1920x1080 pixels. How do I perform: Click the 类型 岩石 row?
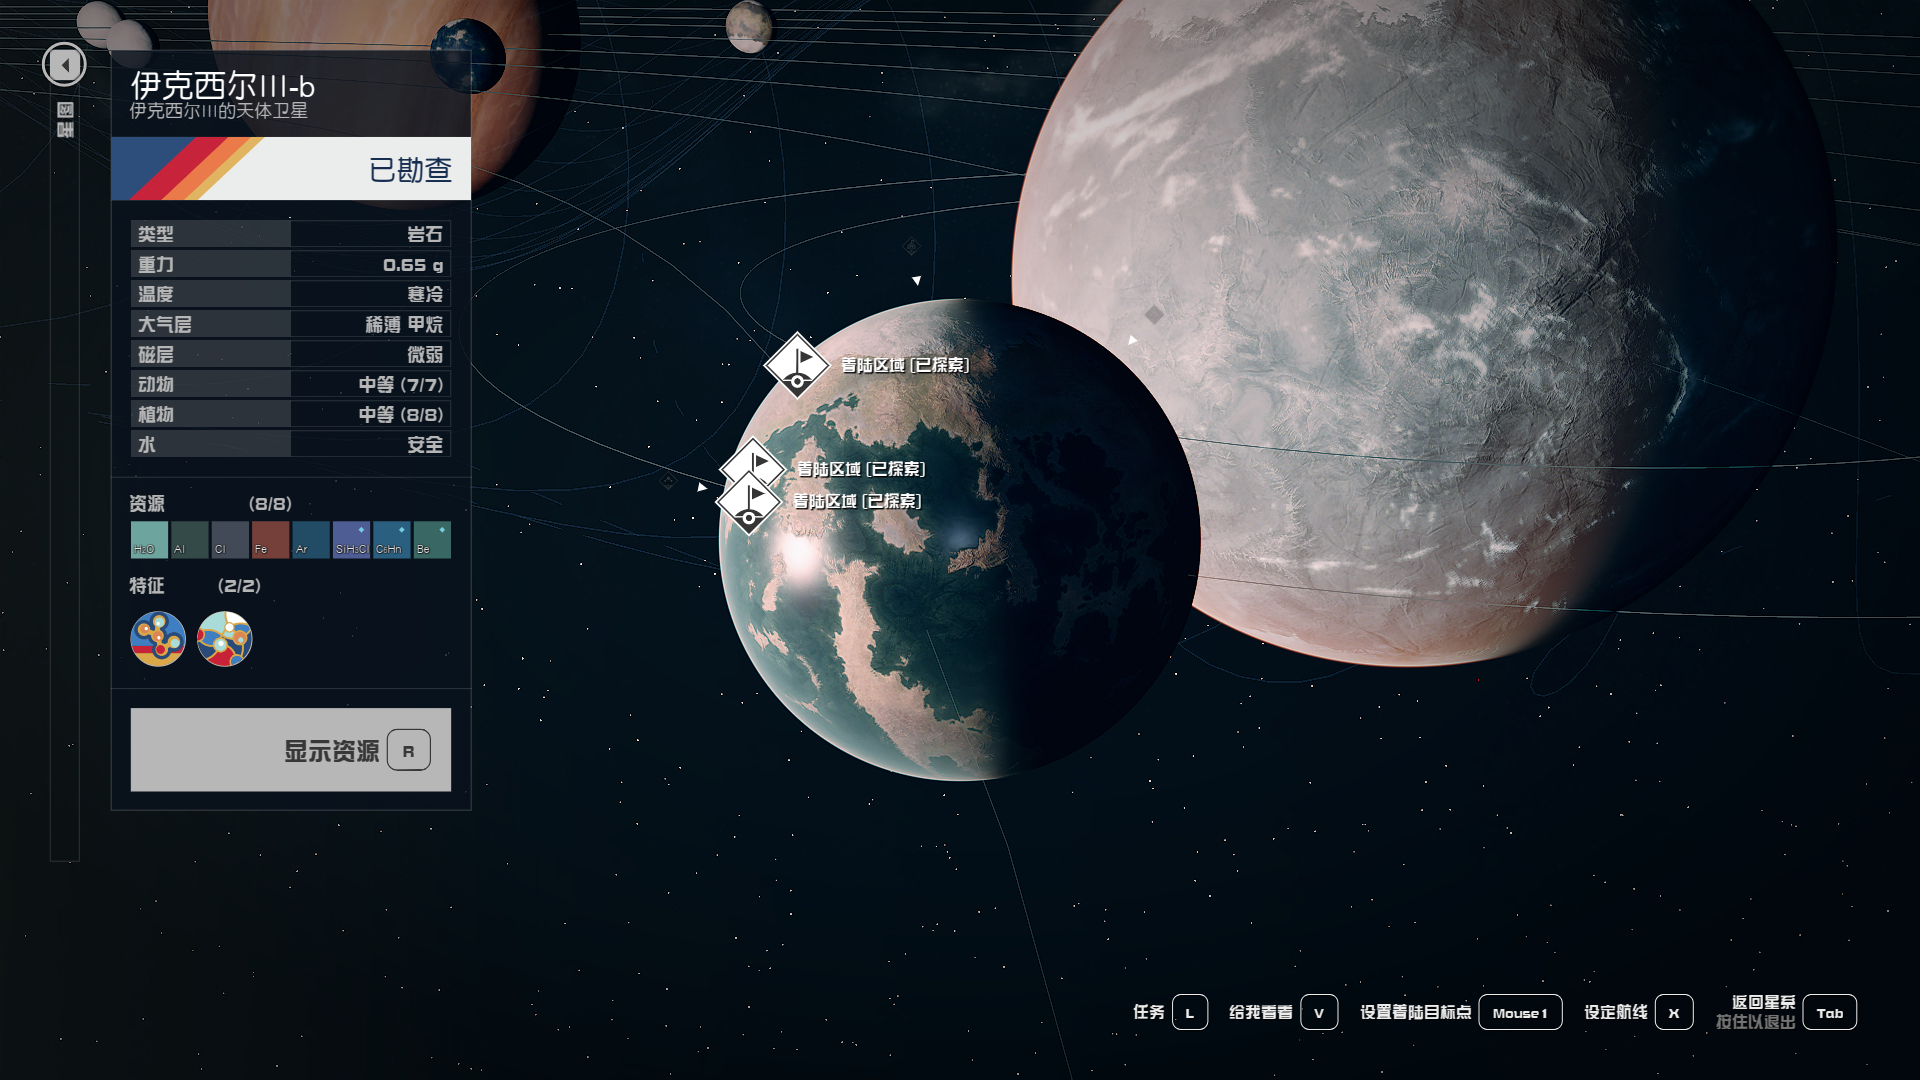[291, 234]
